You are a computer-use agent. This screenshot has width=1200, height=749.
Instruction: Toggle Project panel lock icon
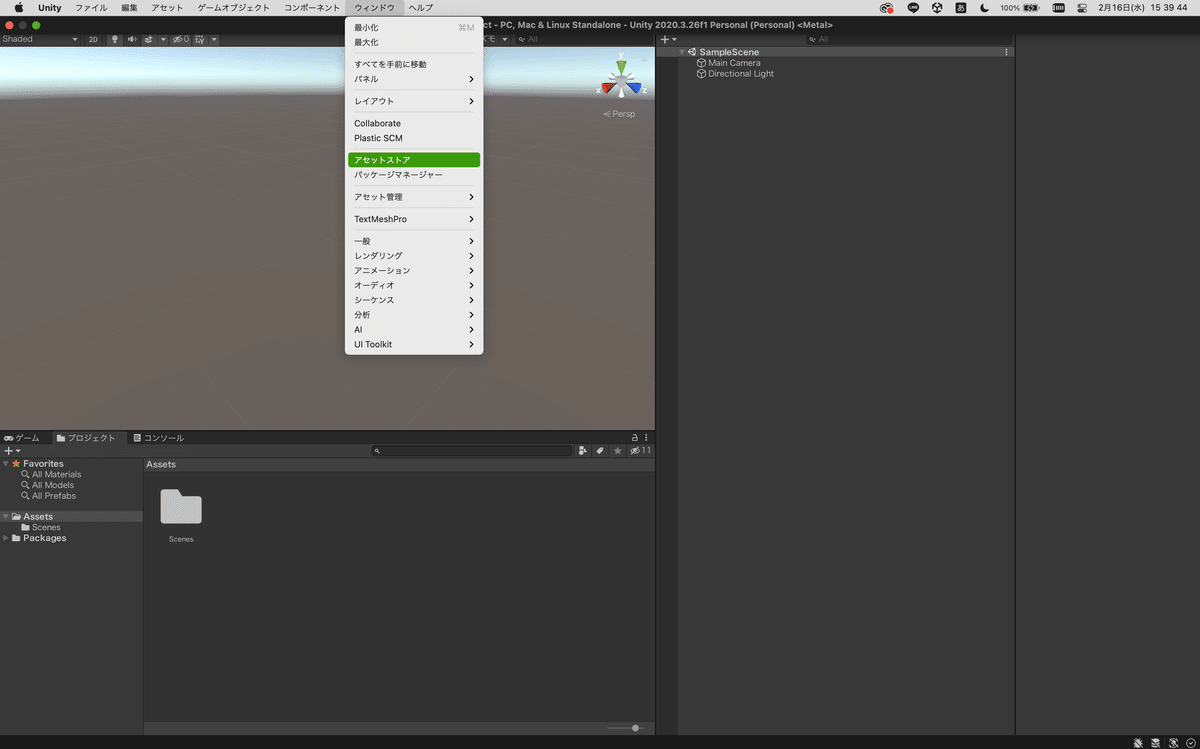pyautogui.click(x=634, y=438)
